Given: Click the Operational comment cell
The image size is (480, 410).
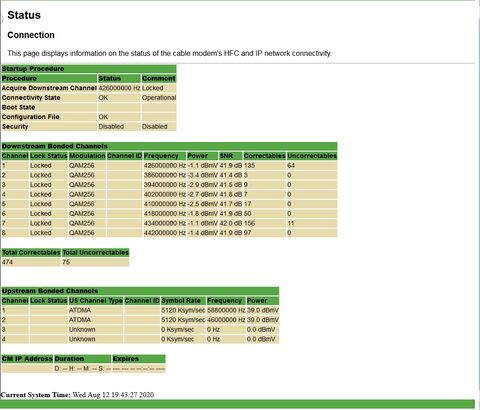Looking at the screenshot, I should point(159,98).
